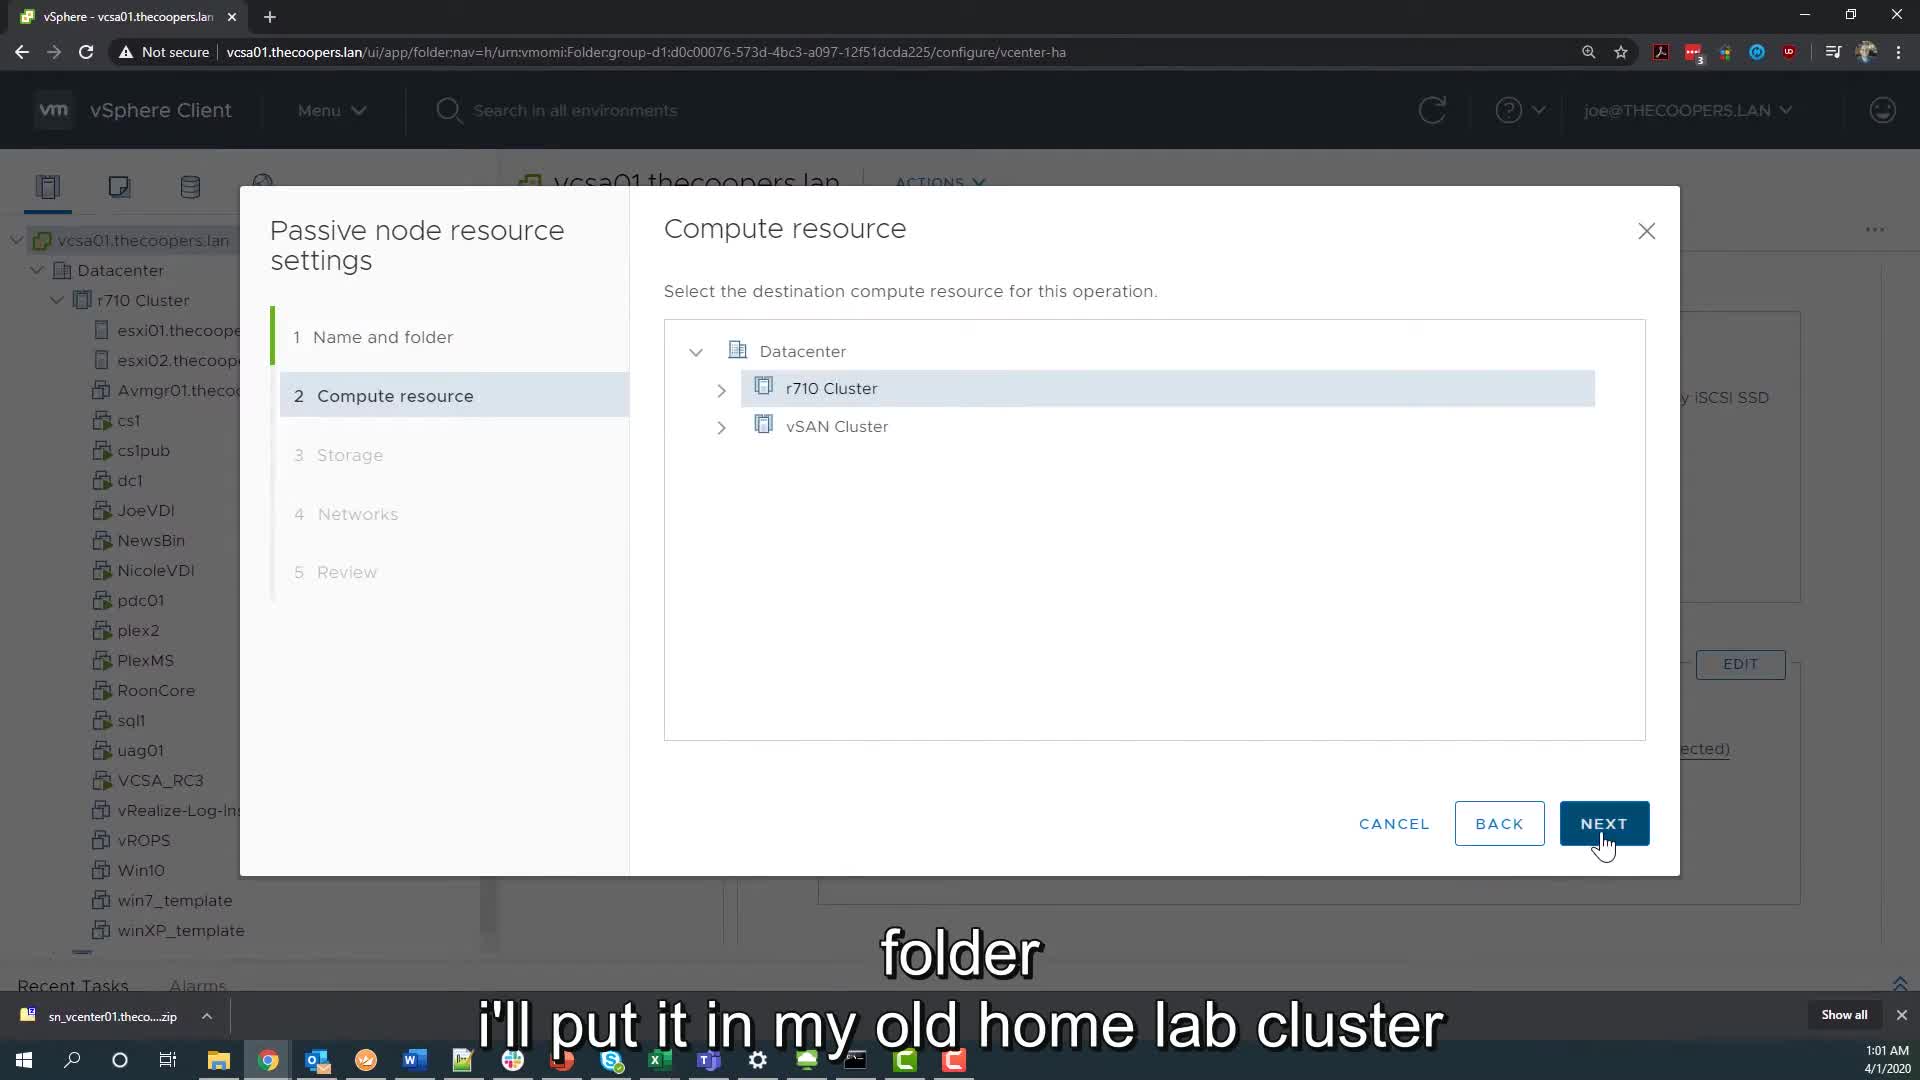Viewport: 1920px width, 1080px height.
Task: Open Settings gear from the taskbar
Action: (x=757, y=1060)
